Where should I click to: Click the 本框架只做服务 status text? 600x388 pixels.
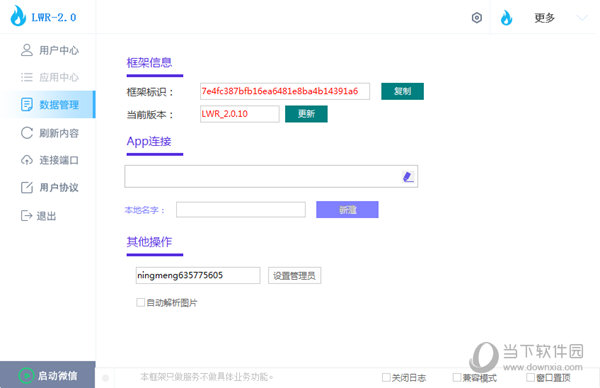click(207, 377)
